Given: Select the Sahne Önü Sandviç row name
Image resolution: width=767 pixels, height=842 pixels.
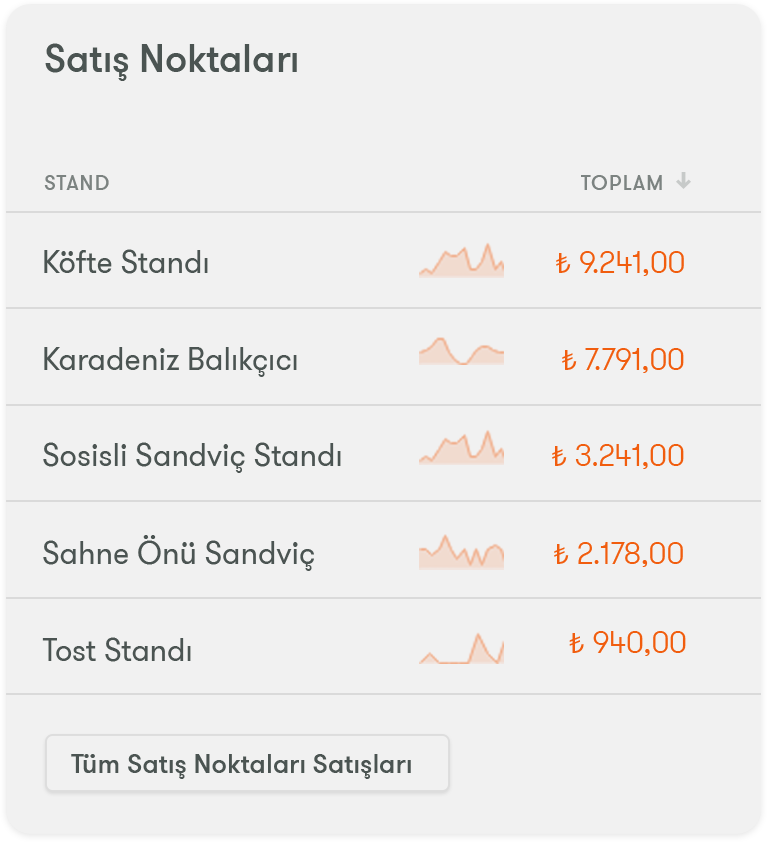Looking at the screenshot, I should pos(178,553).
